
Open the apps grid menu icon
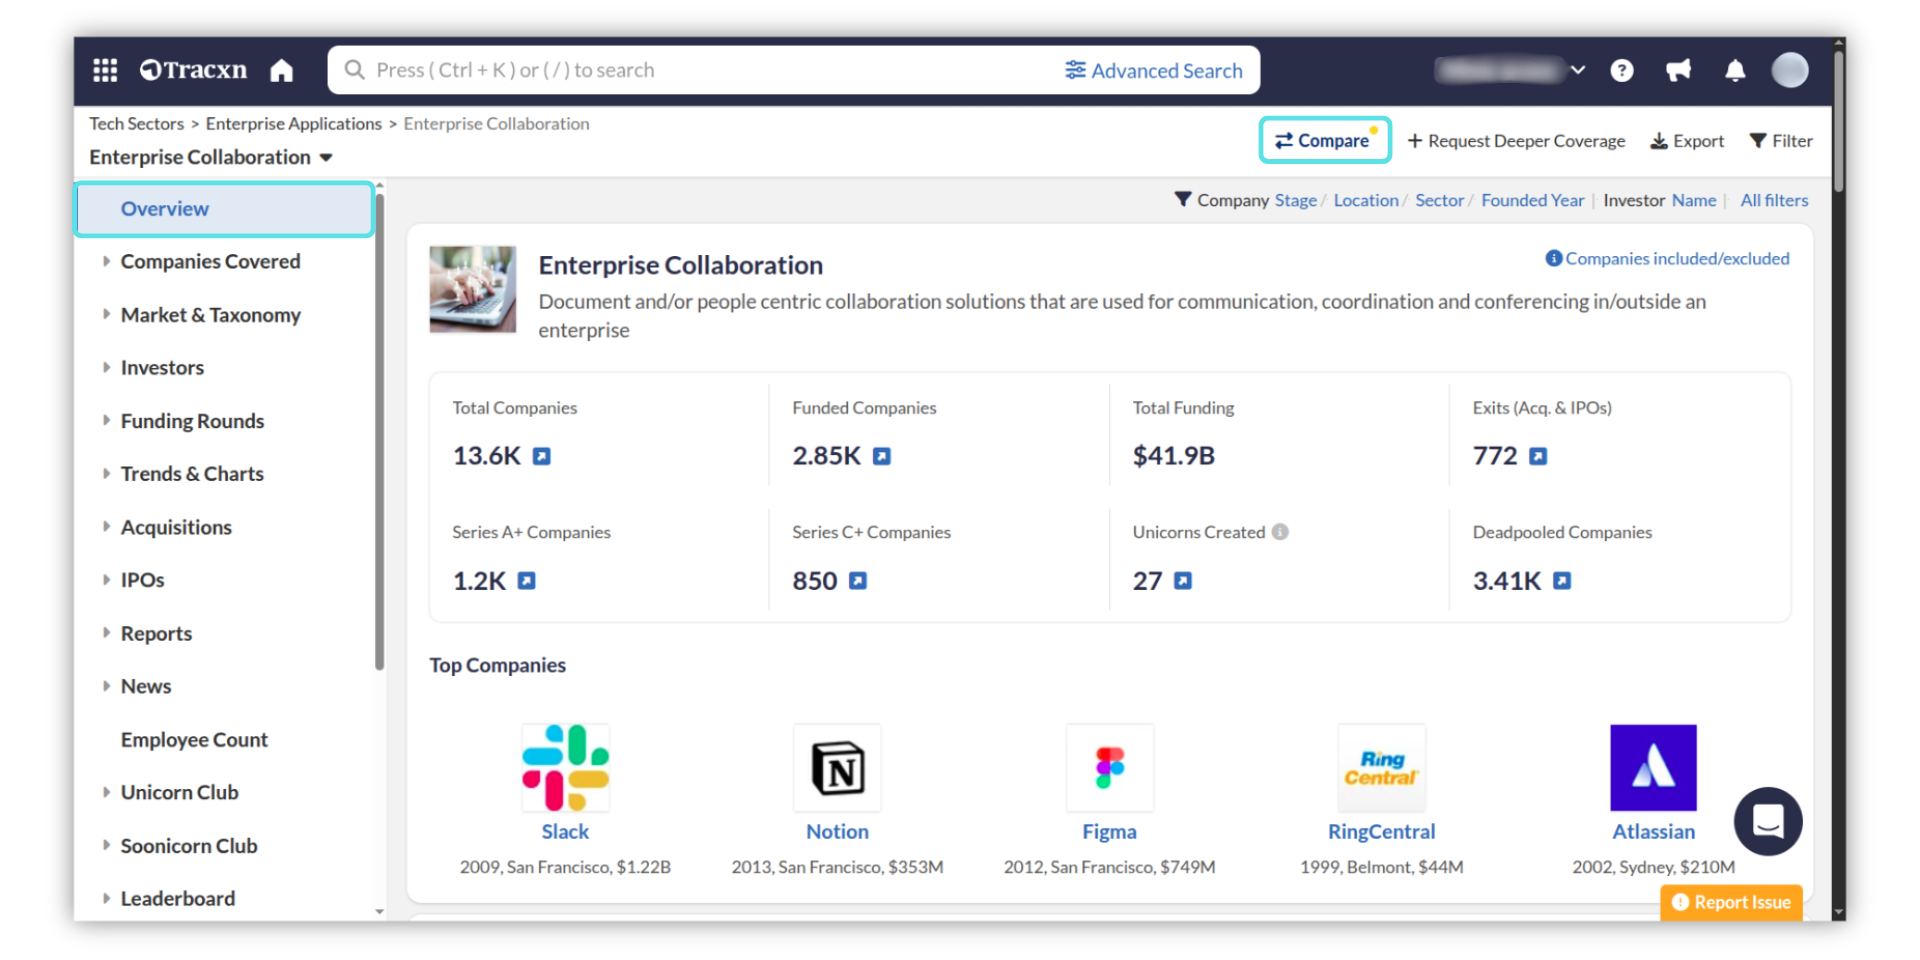tap(105, 70)
